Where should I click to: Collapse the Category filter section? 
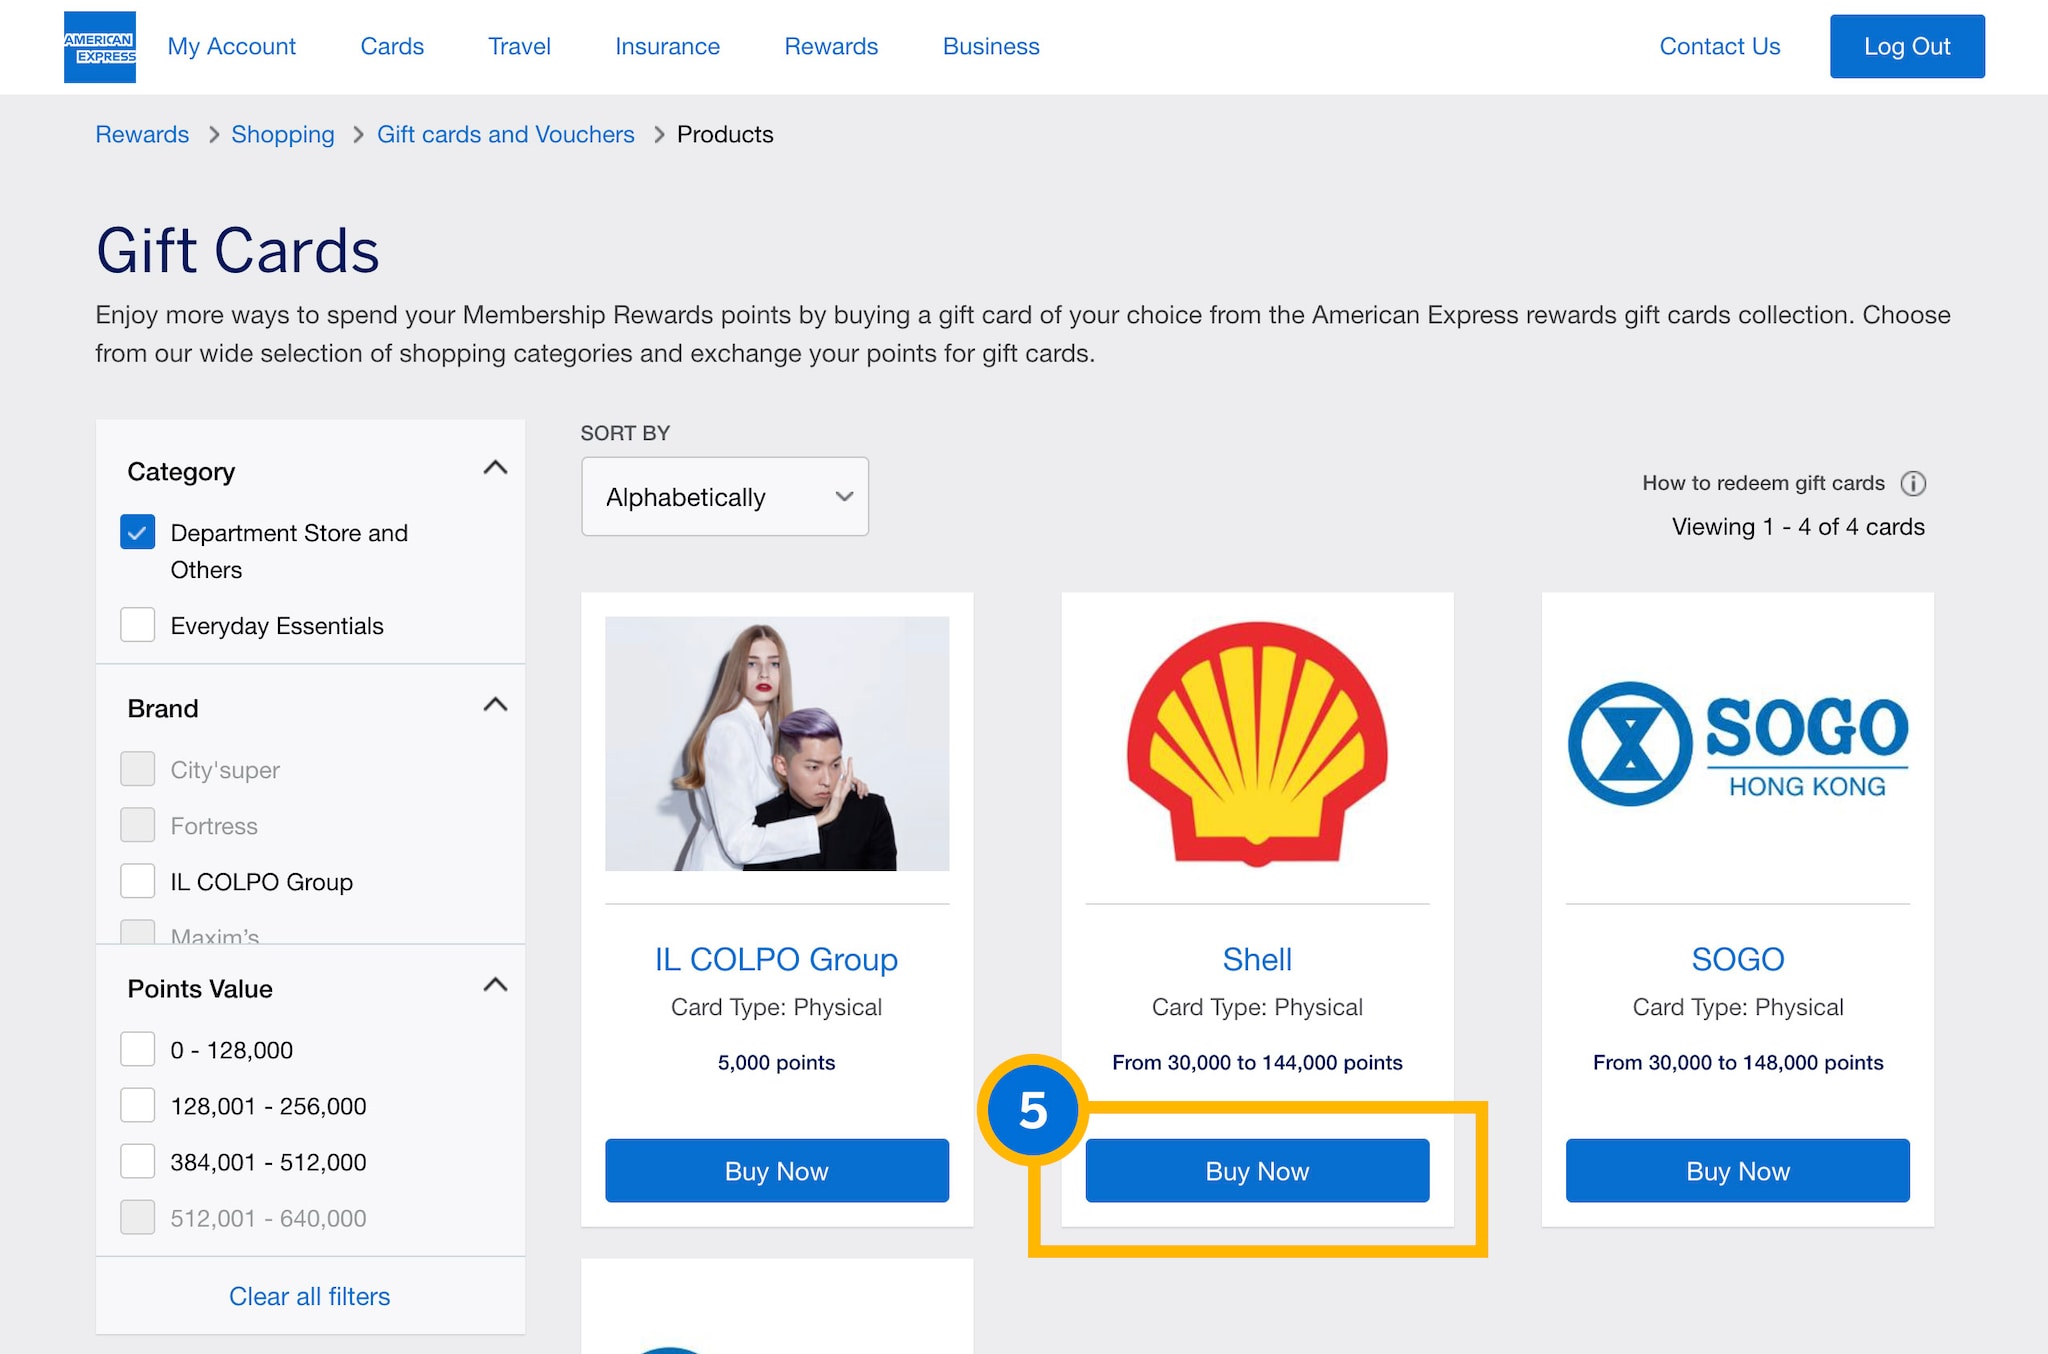coord(495,468)
